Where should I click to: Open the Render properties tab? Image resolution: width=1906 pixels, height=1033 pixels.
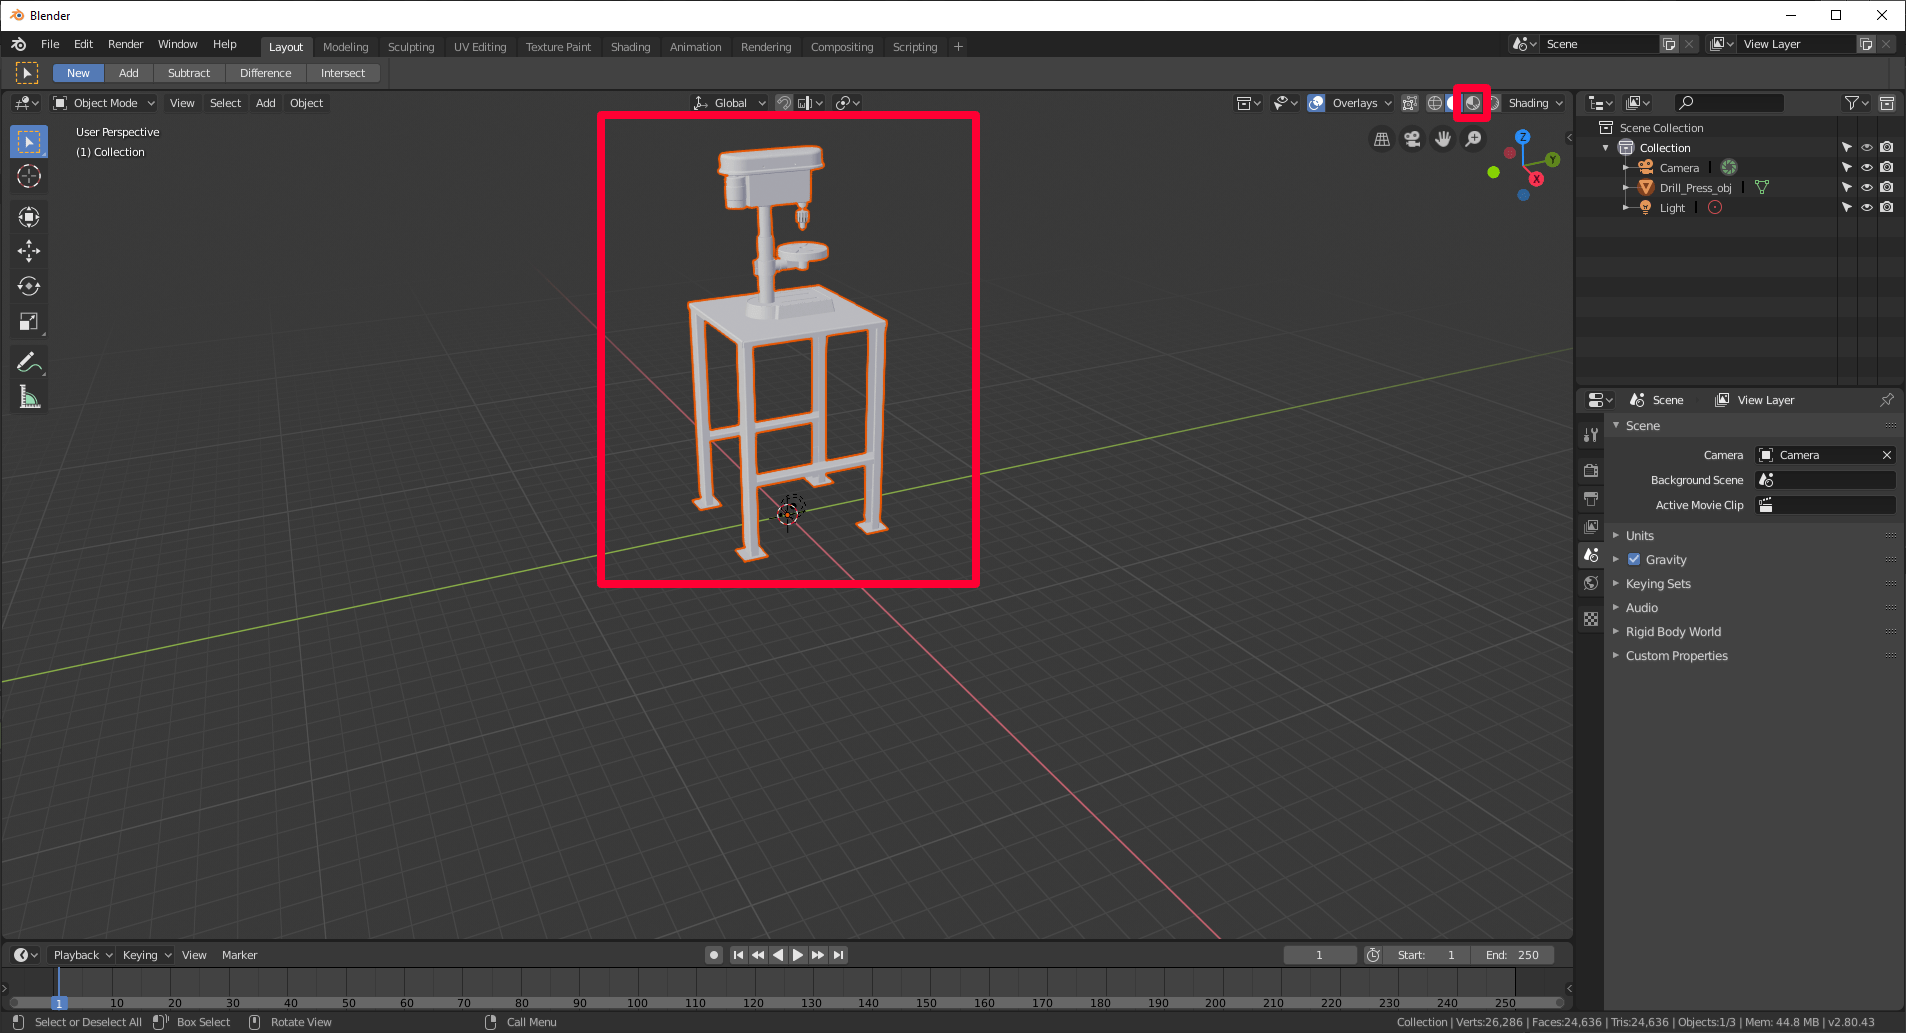1591,470
